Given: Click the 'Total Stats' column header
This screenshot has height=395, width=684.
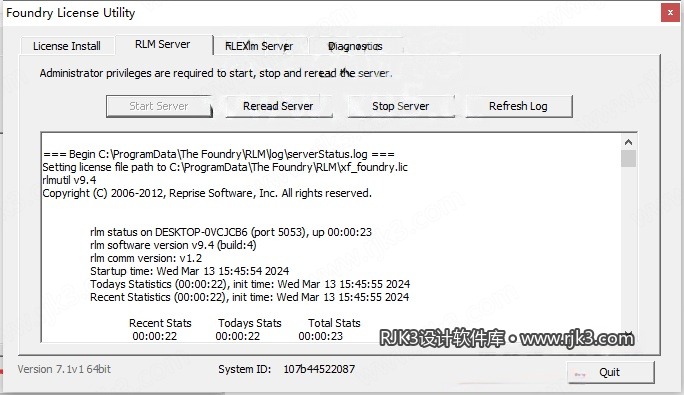Looking at the screenshot, I should click(334, 323).
